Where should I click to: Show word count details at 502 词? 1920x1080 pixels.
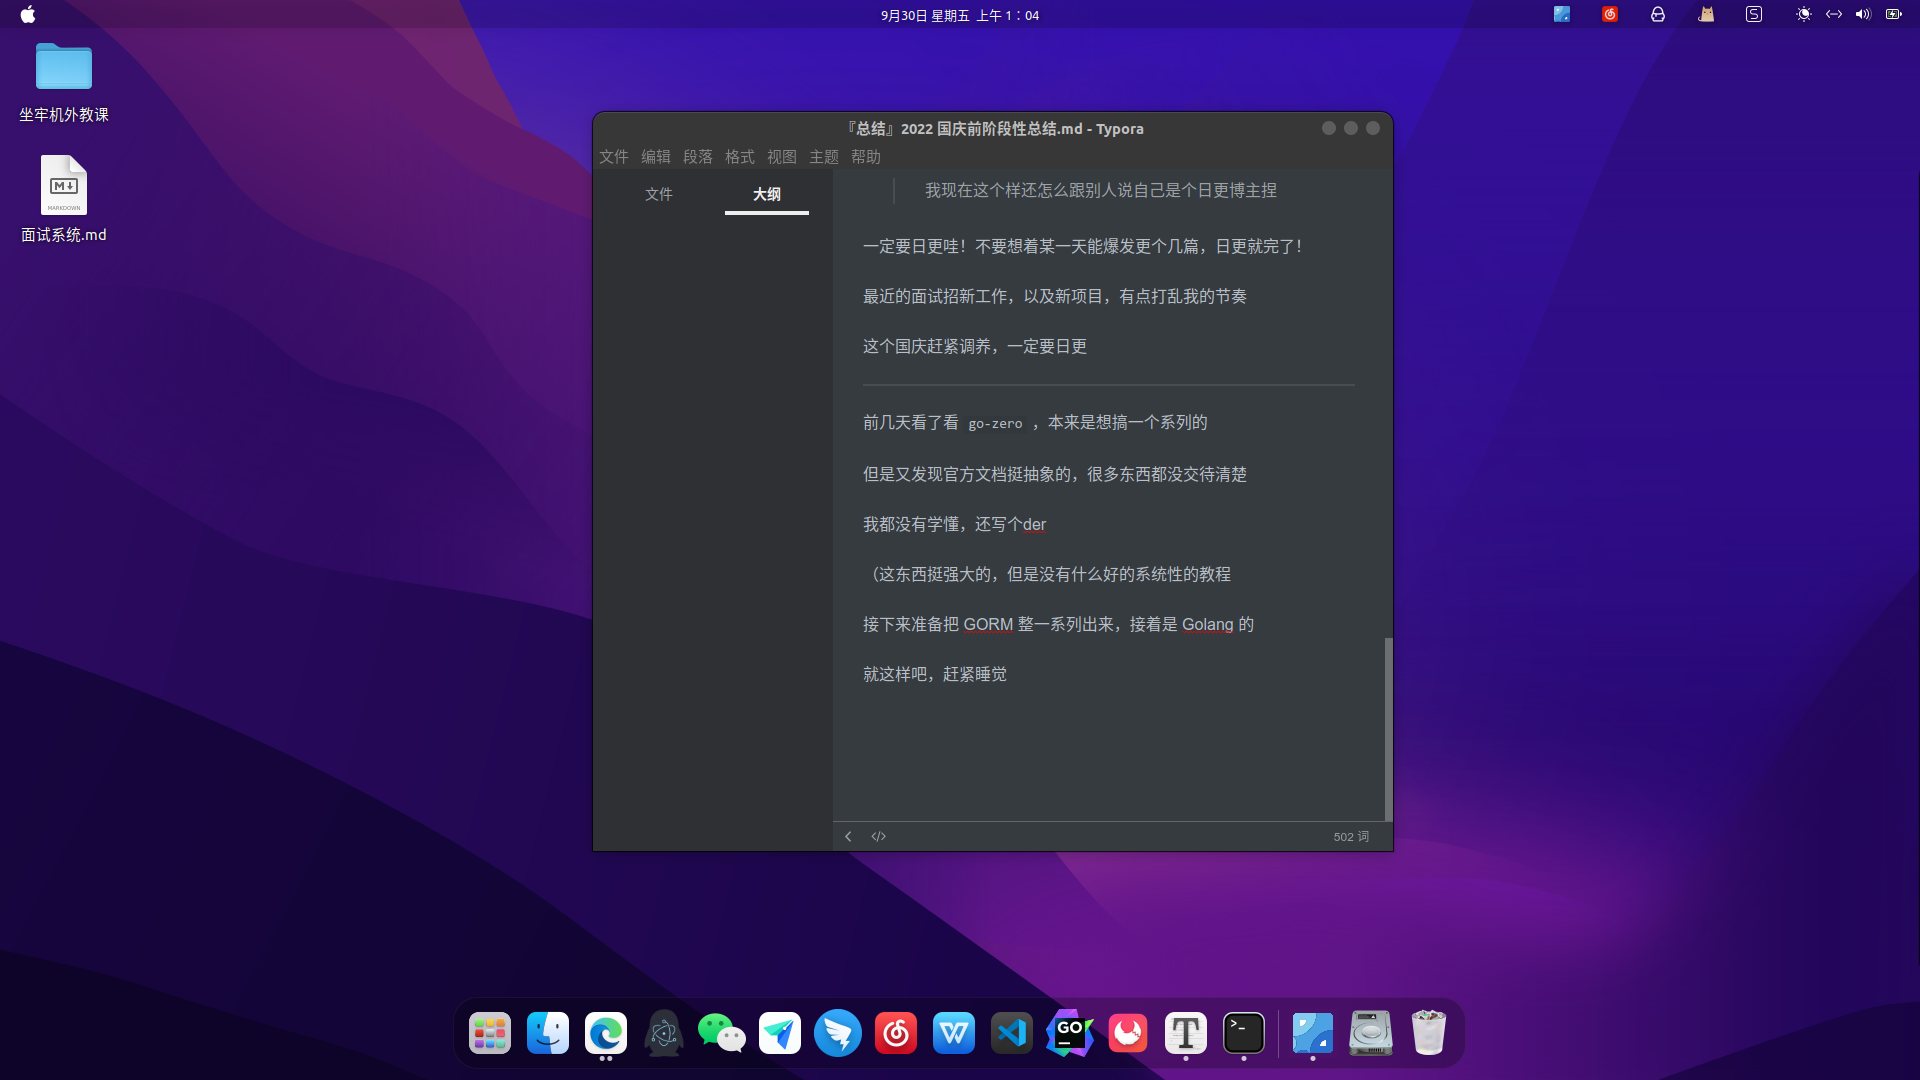tap(1351, 837)
